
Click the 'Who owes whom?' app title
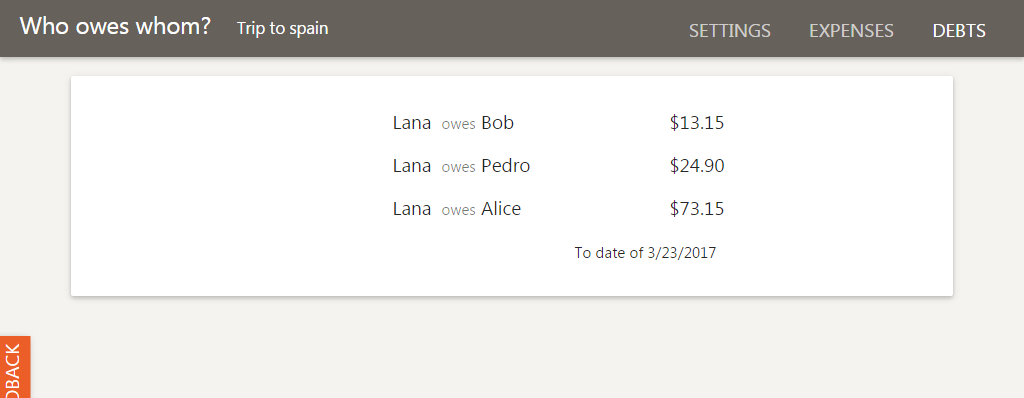[115, 26]
